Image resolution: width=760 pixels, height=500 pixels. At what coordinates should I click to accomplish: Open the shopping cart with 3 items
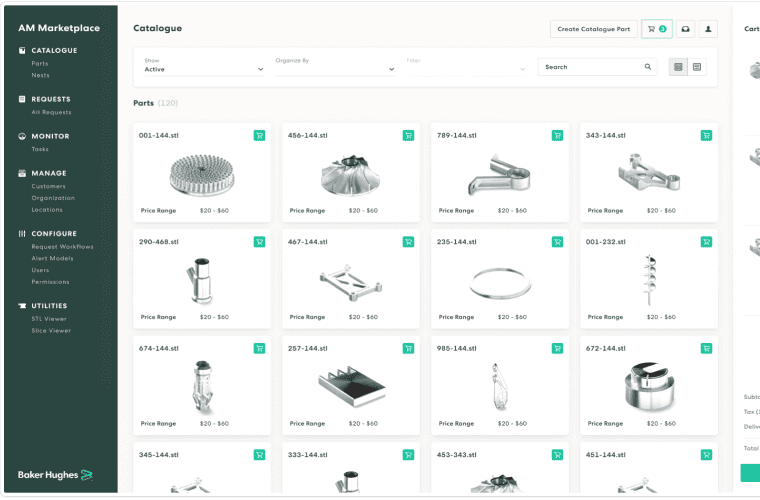tap(656, 29)
